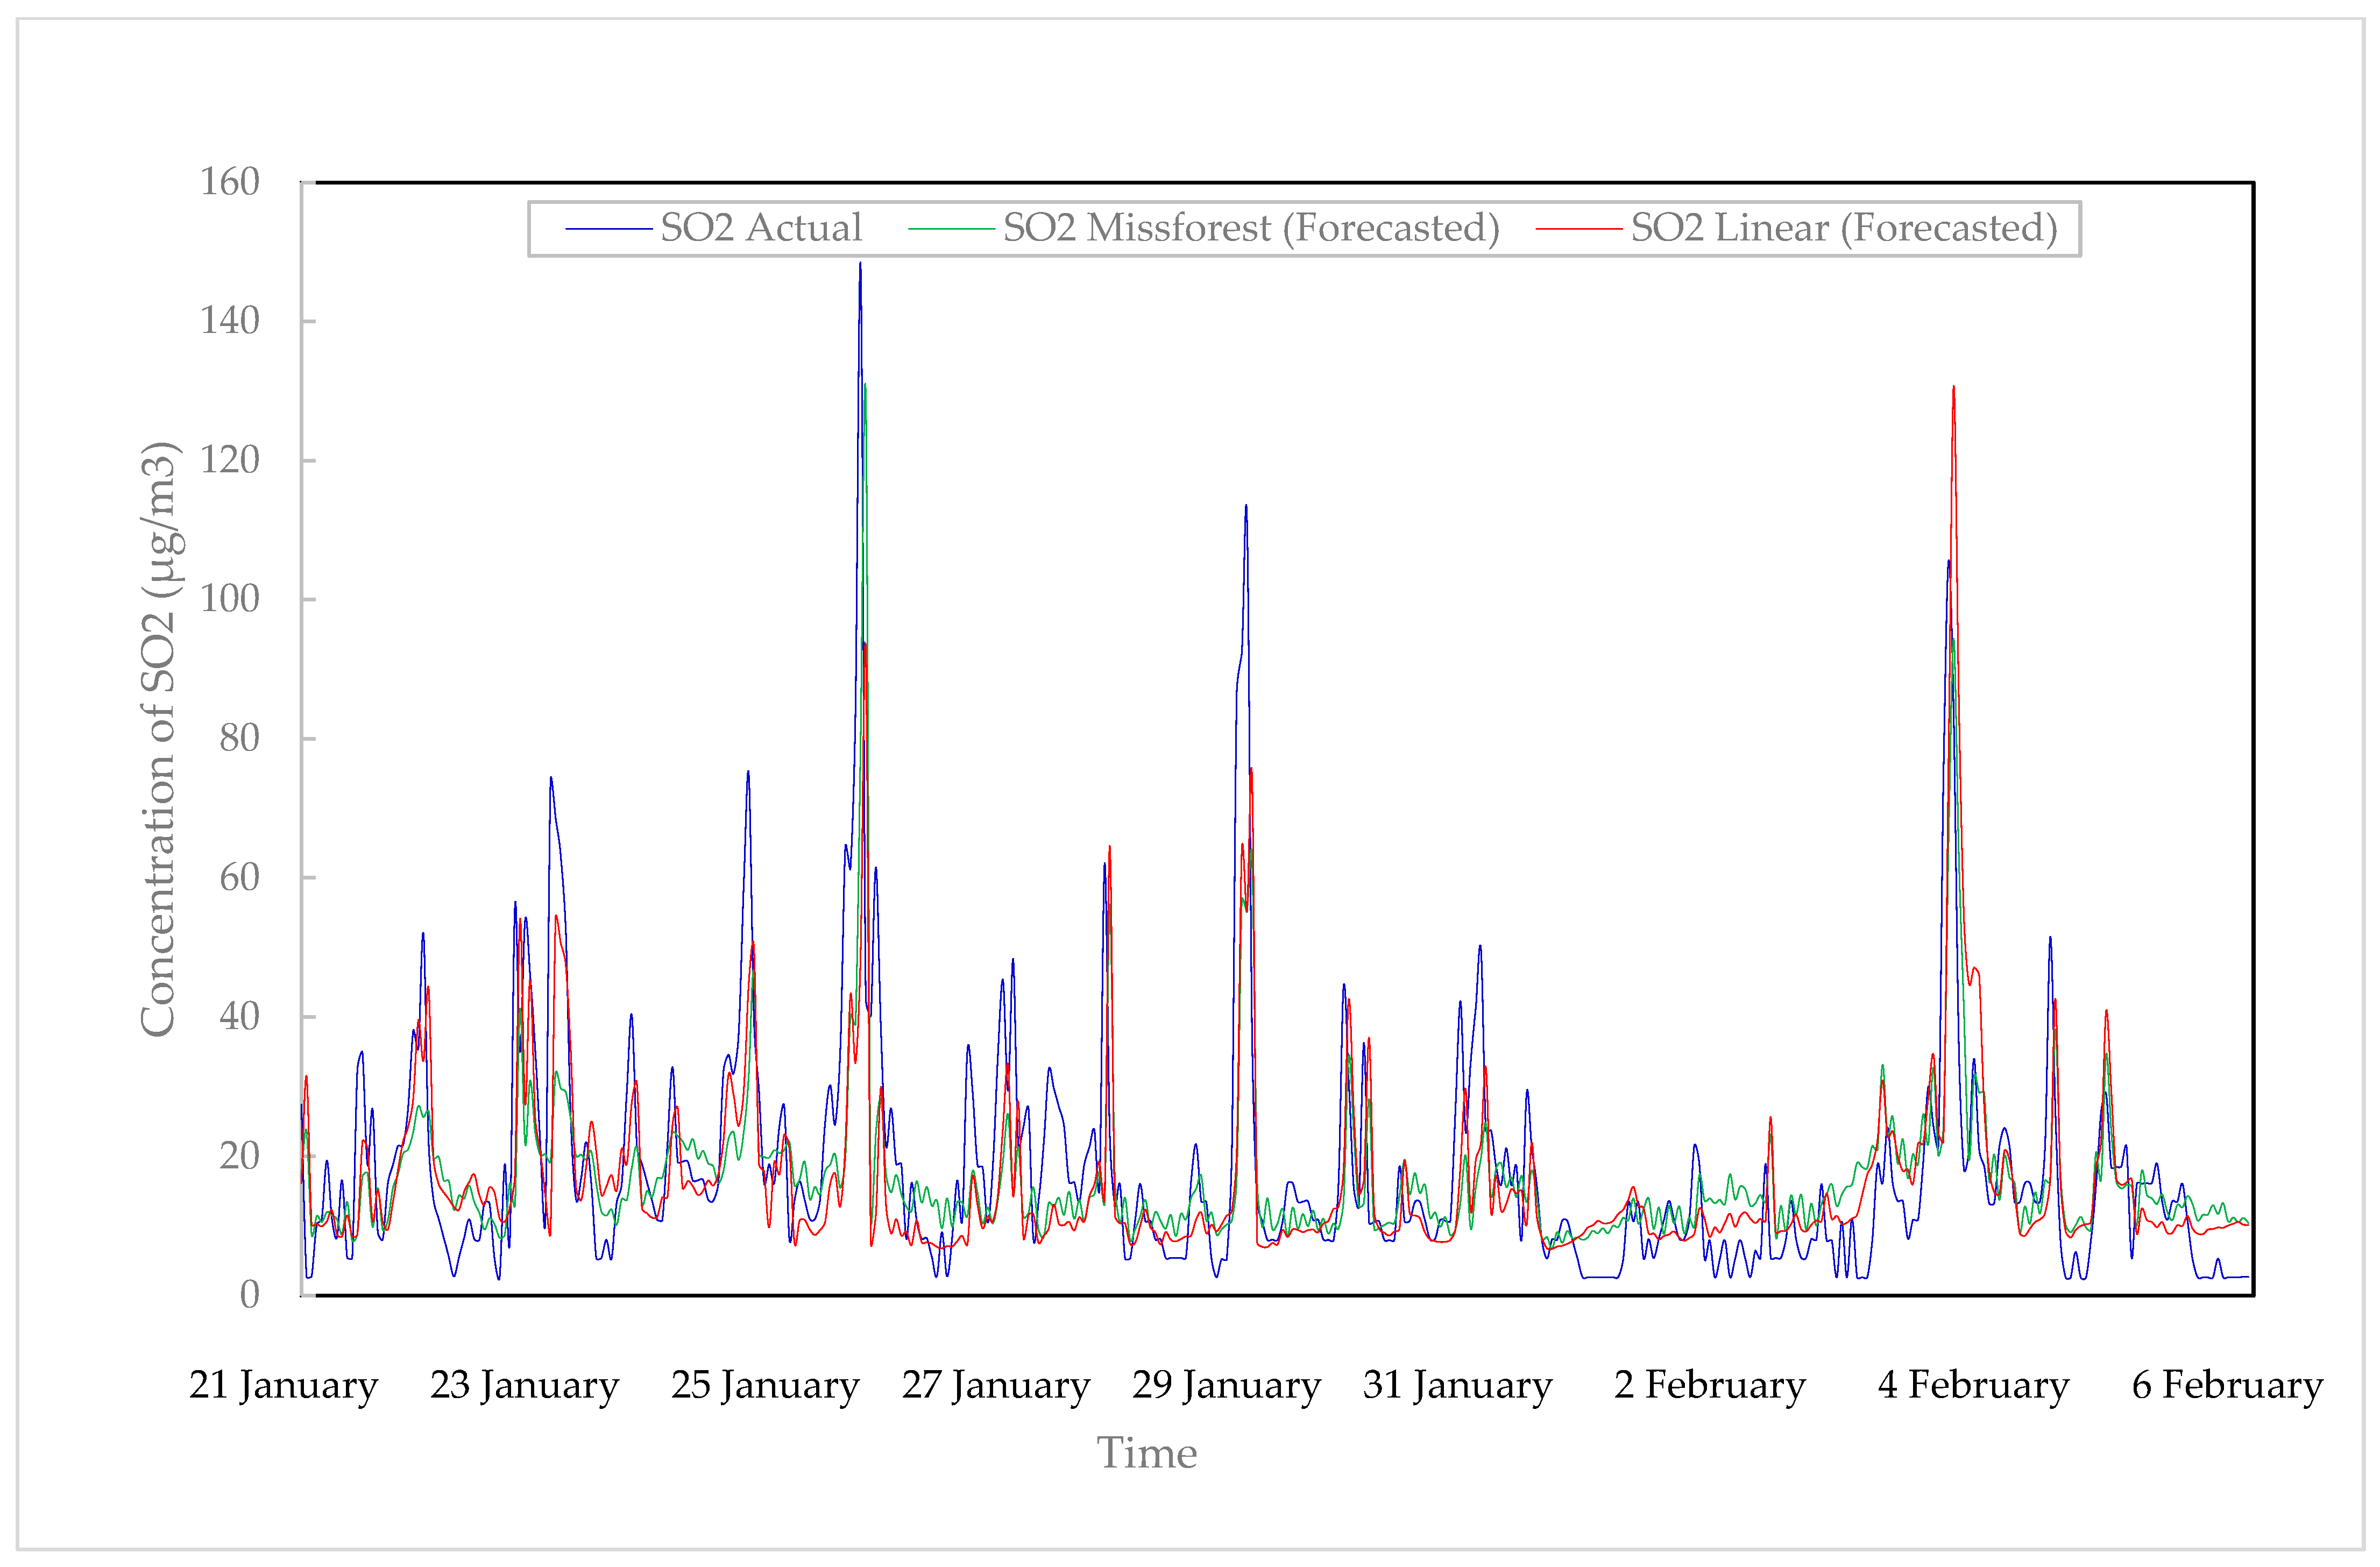The width and height of the screenshot is (2380, 1567).
Task: Click the 0 y-axis tick label
Action: pyautogui.click(x=249, y=1295)
